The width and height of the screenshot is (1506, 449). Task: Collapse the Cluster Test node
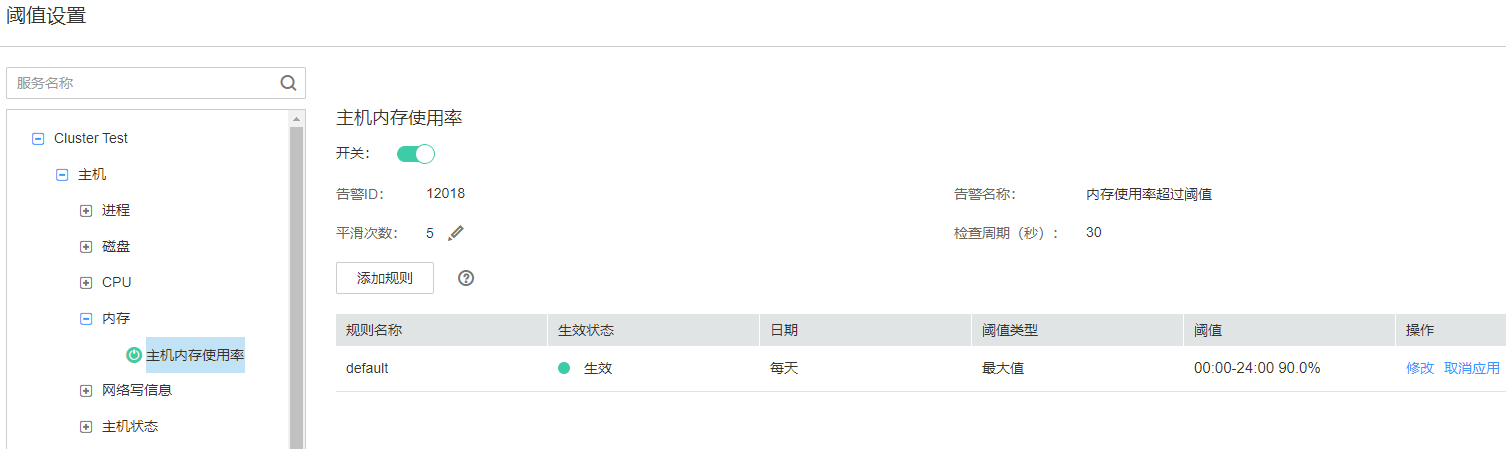(39, 139)
